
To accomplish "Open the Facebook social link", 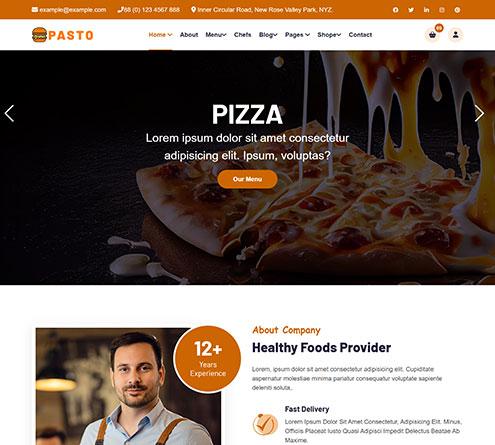I will click(395, 10).
